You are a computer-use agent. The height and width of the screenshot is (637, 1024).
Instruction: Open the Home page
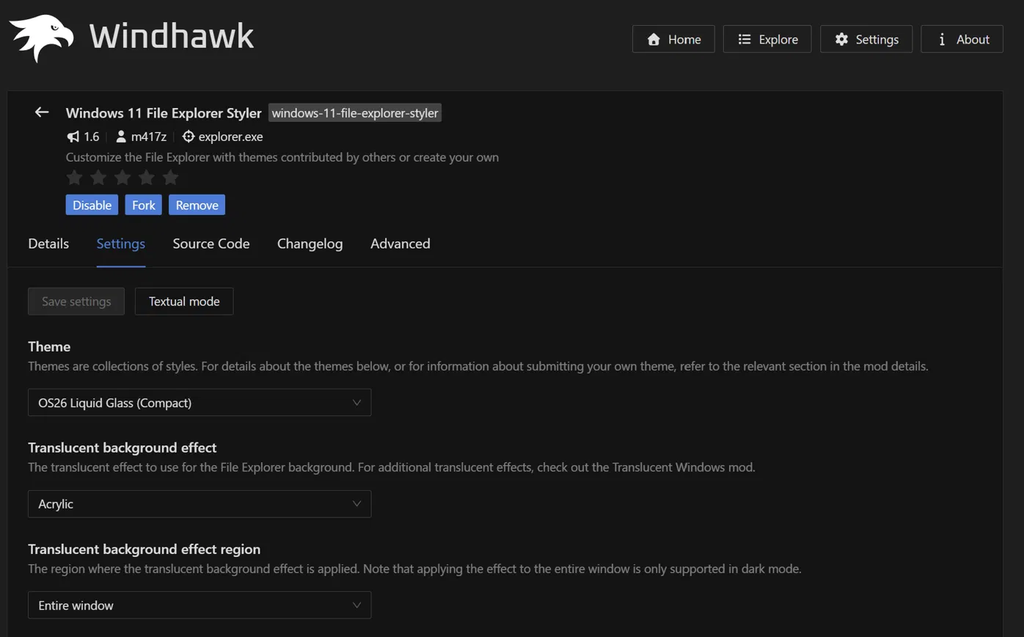click(673, 39)
